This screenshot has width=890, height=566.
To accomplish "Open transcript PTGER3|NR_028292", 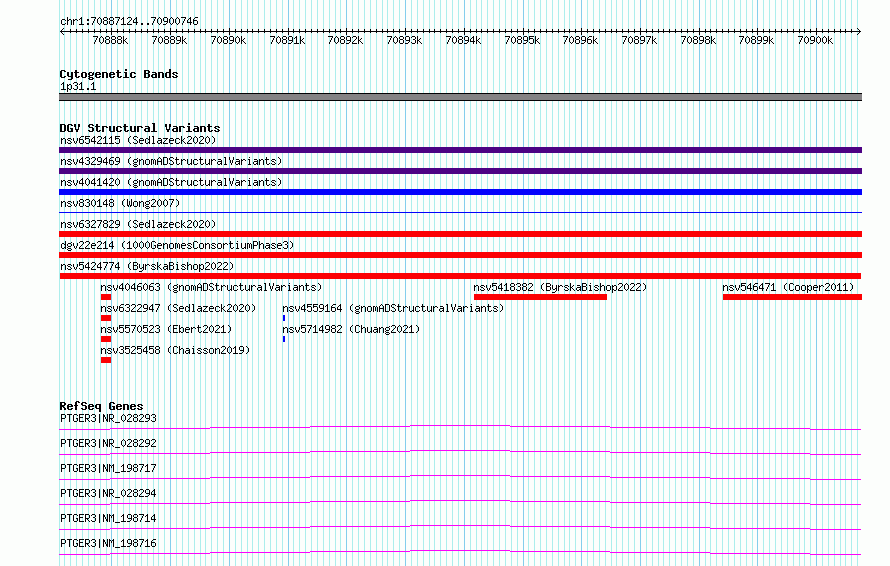I will (x=108, y=443).
